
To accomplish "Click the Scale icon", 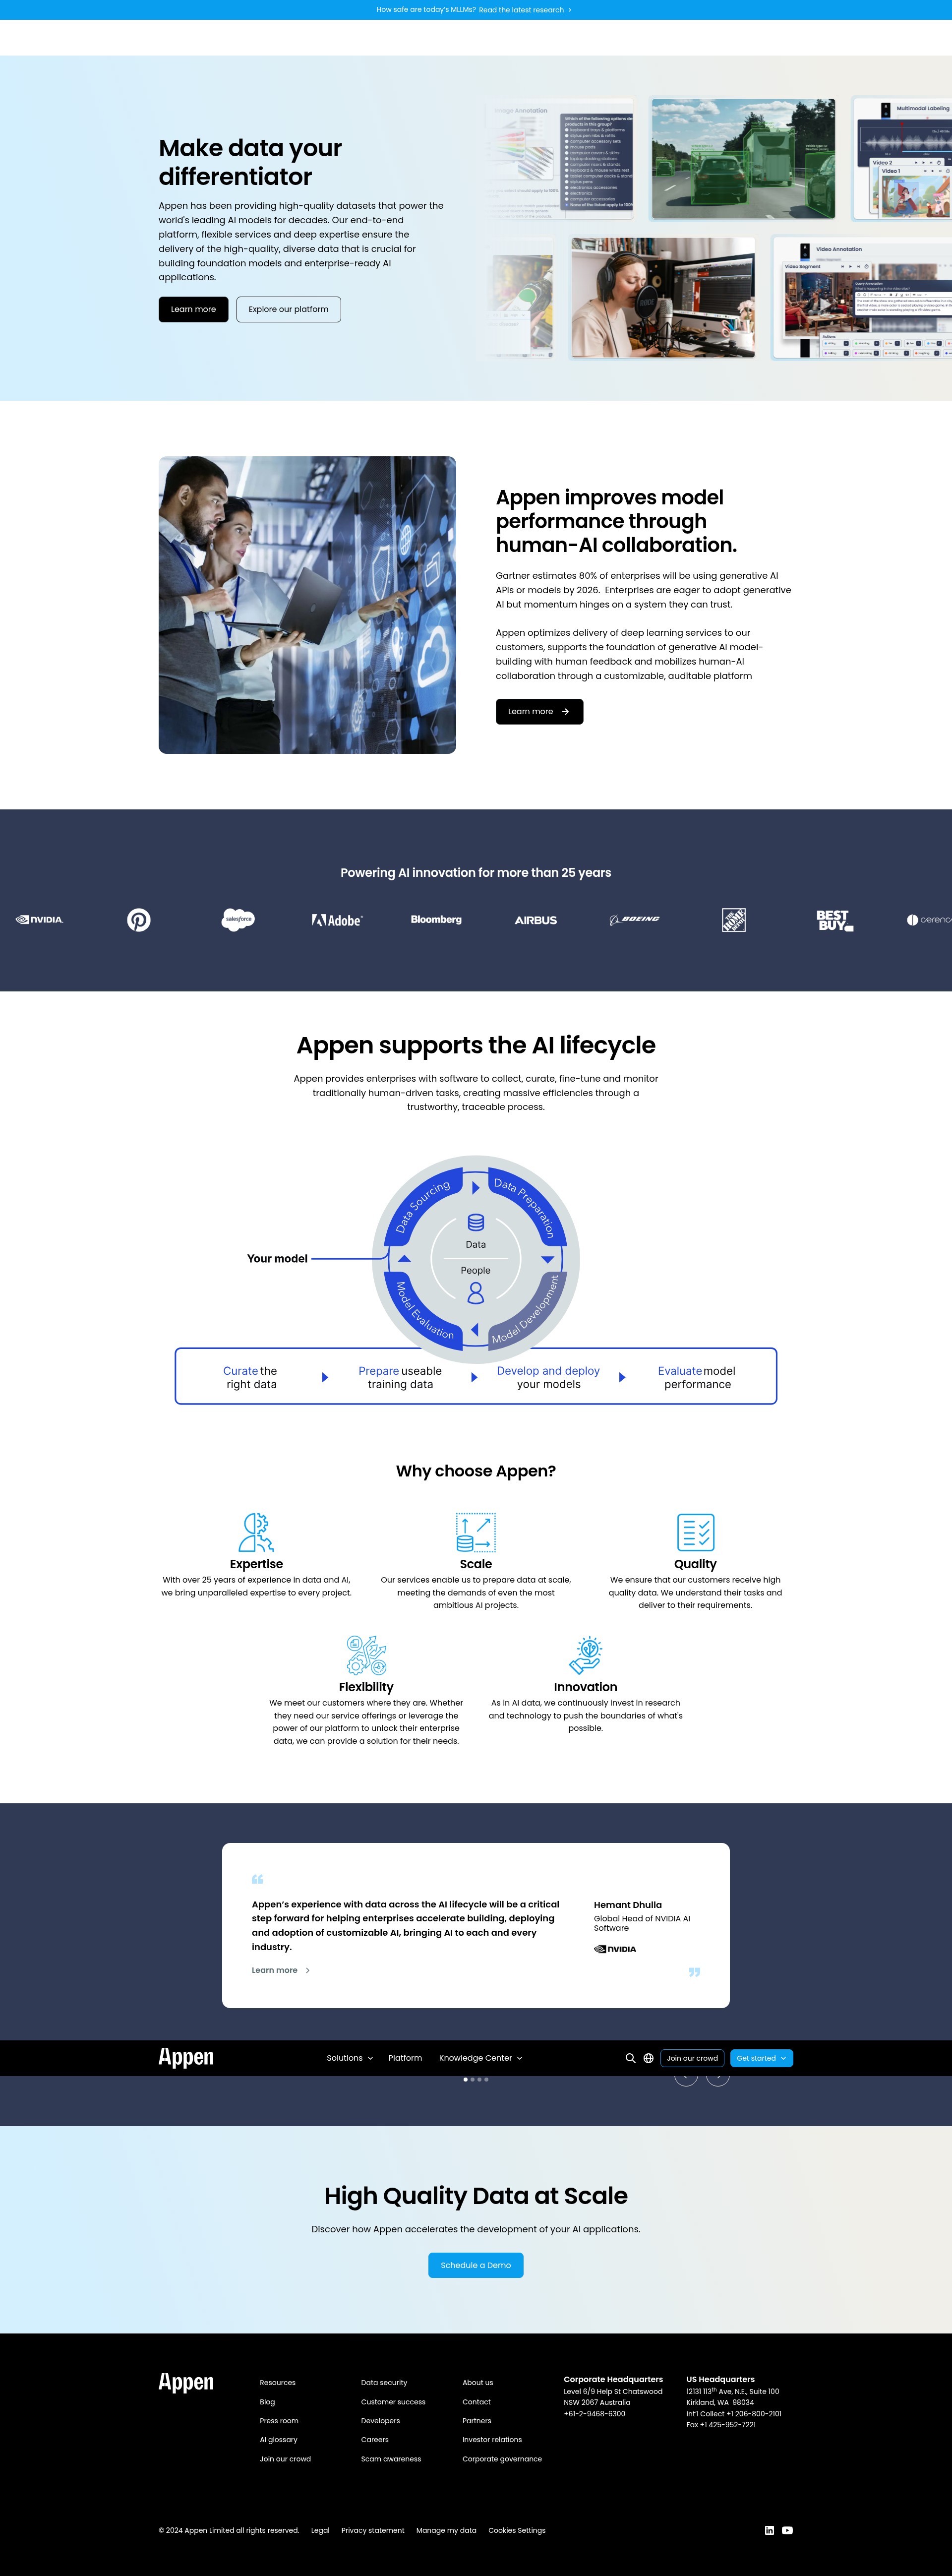I will 476,1532.
